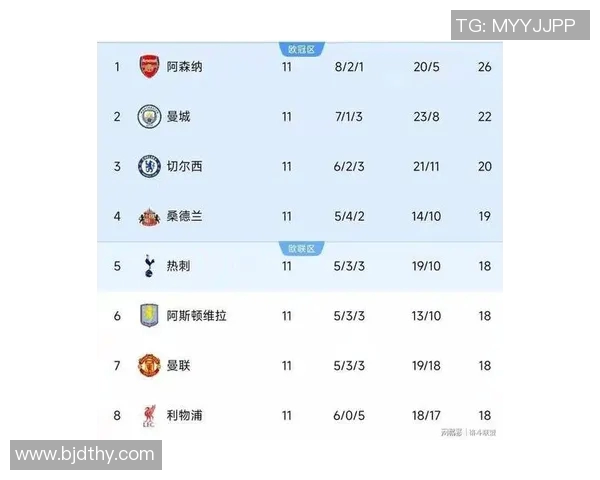Click Manchester City's 23/8 goals figure
Image resolution: width=600 pixels, height=480 pixels.
[426, 117]
